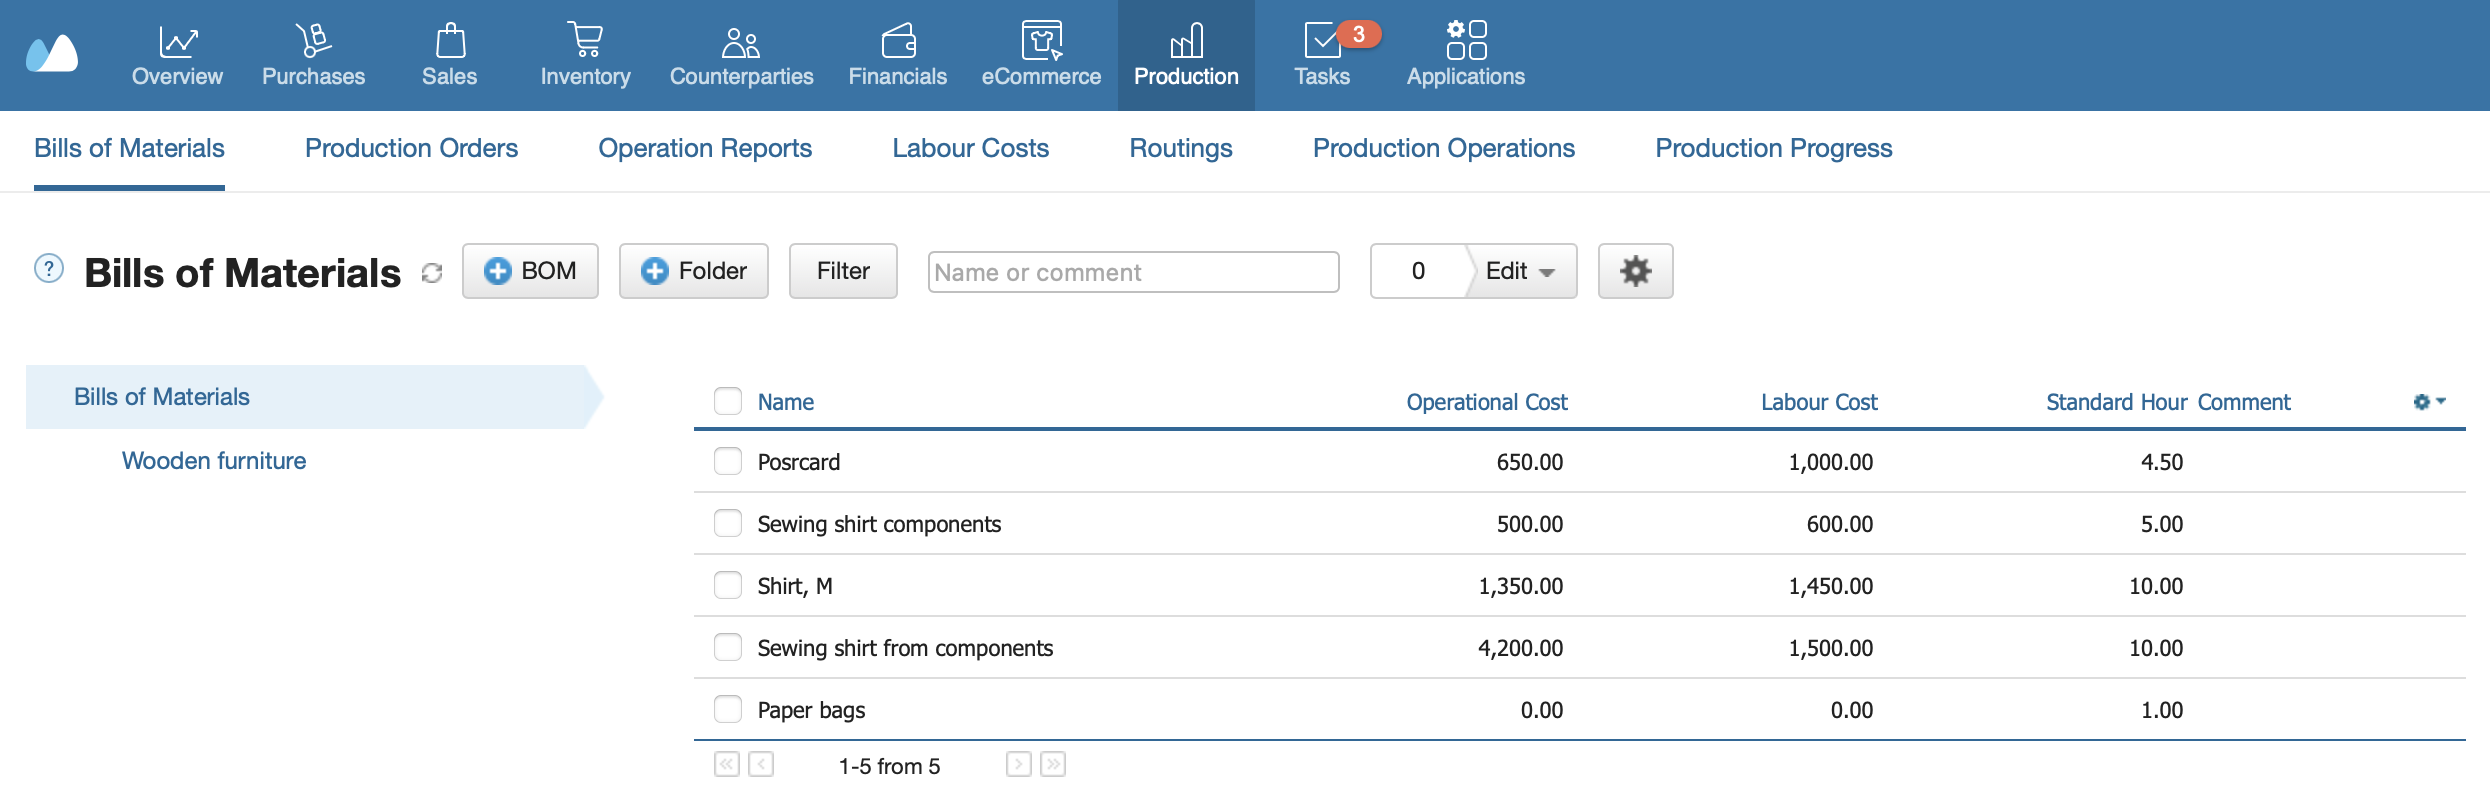Open the Inventory cart icon
This screenshot has width=2490, height=797.
(x=585, y=42)
